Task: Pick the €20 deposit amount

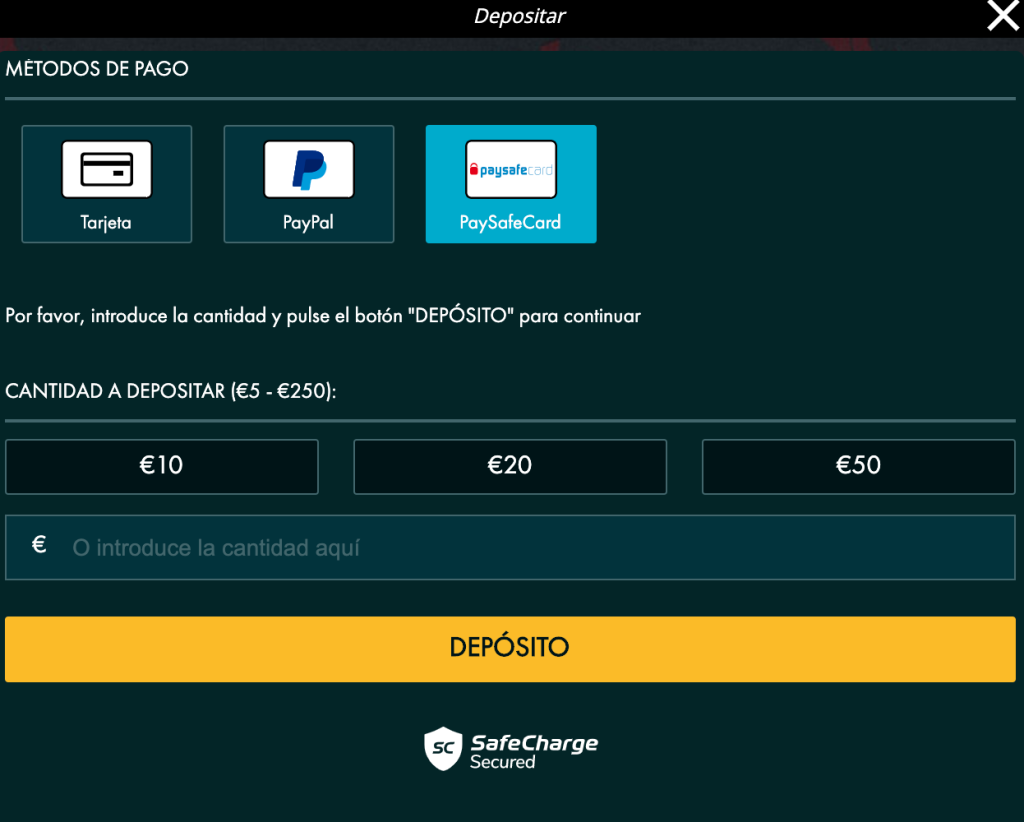Action: (x=510, y=467)
